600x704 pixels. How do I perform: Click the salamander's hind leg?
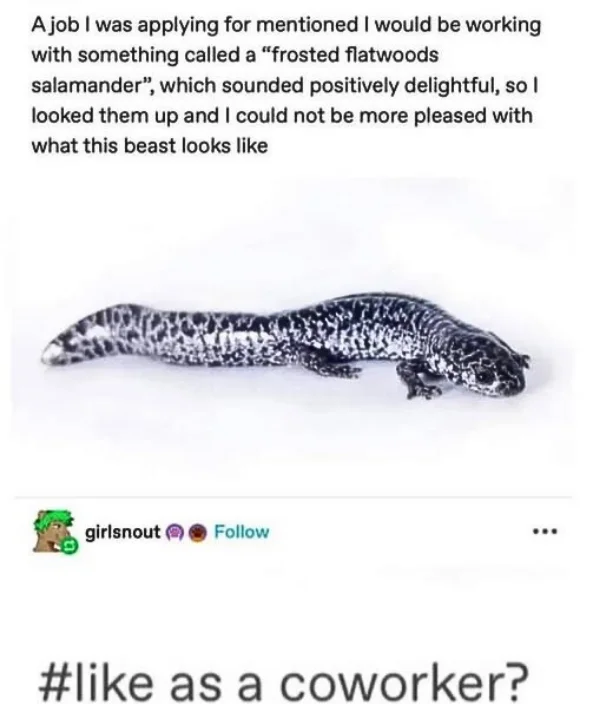(330, 366)
